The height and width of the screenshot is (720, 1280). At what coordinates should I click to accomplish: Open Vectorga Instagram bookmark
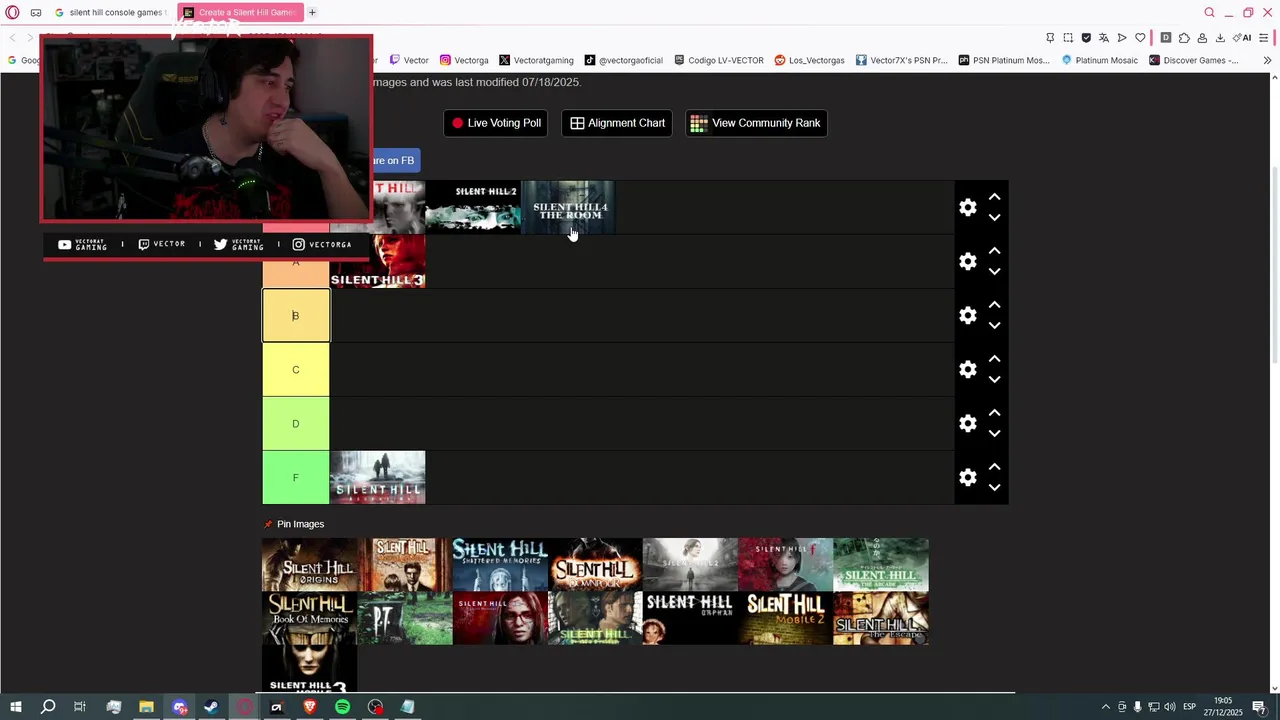click(464, 60)
